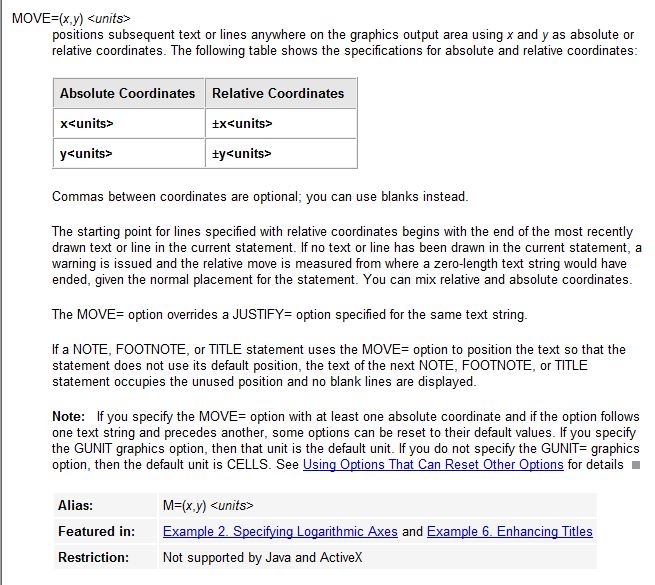The width and height of the screenshot is (655, 585).
Task: Click the x<units> absolute coordinate cell
Action: tap(87, 124)
